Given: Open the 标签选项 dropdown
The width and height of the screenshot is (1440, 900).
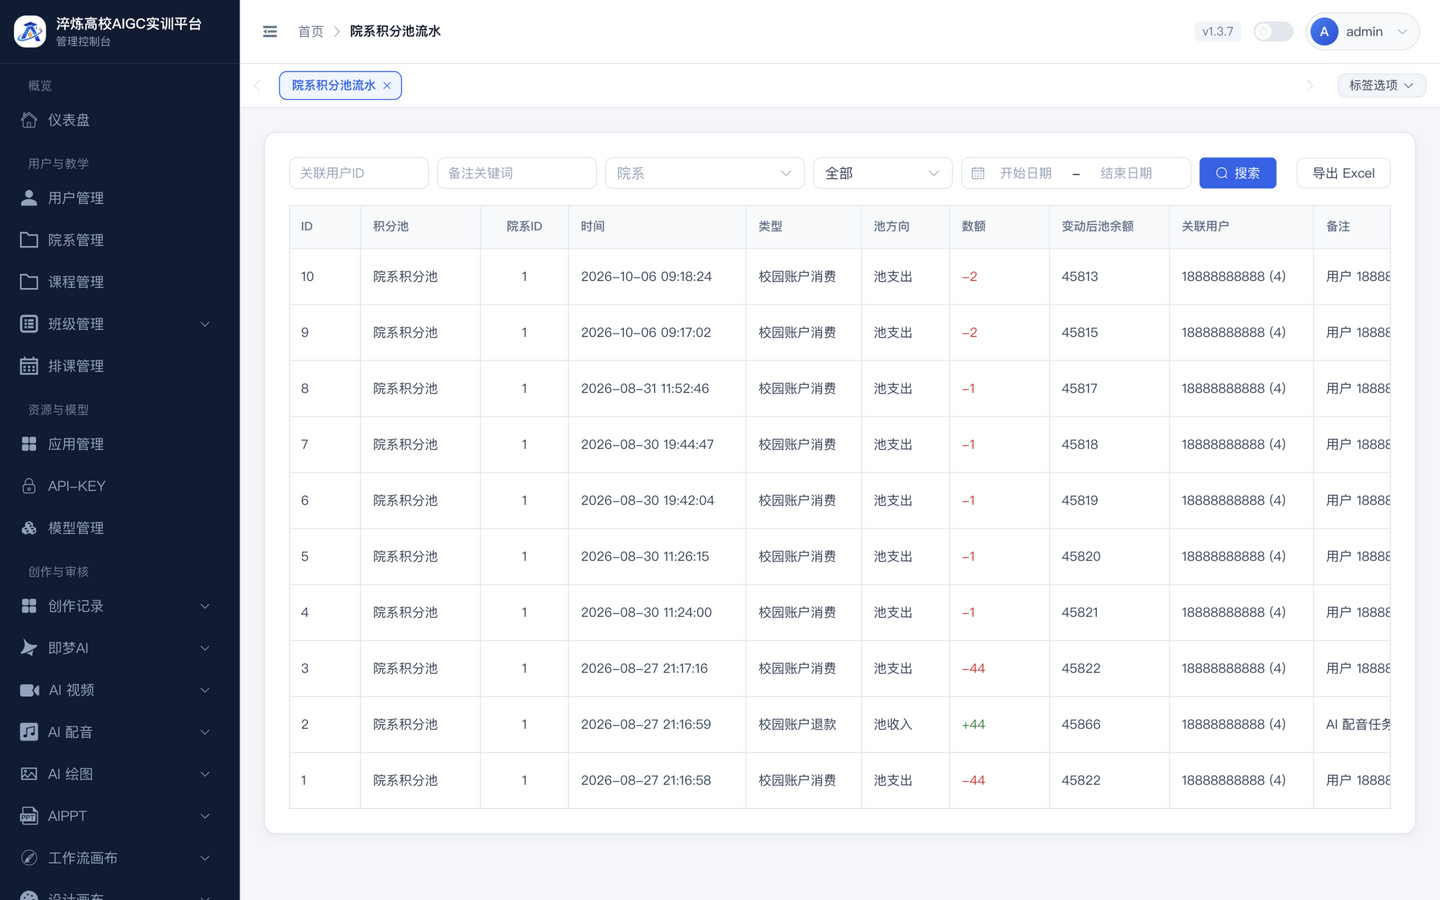Looking at the screenshot, I should click(1381, 85).
